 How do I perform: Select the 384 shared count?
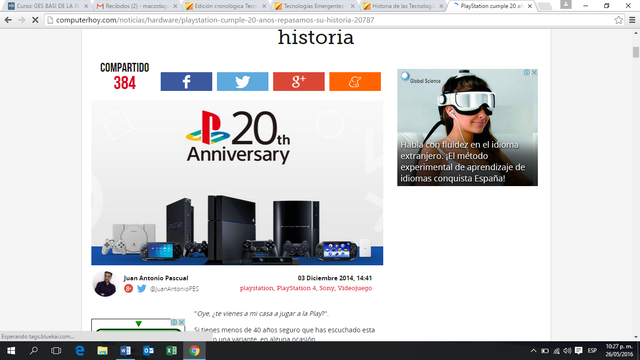(124, 83)
